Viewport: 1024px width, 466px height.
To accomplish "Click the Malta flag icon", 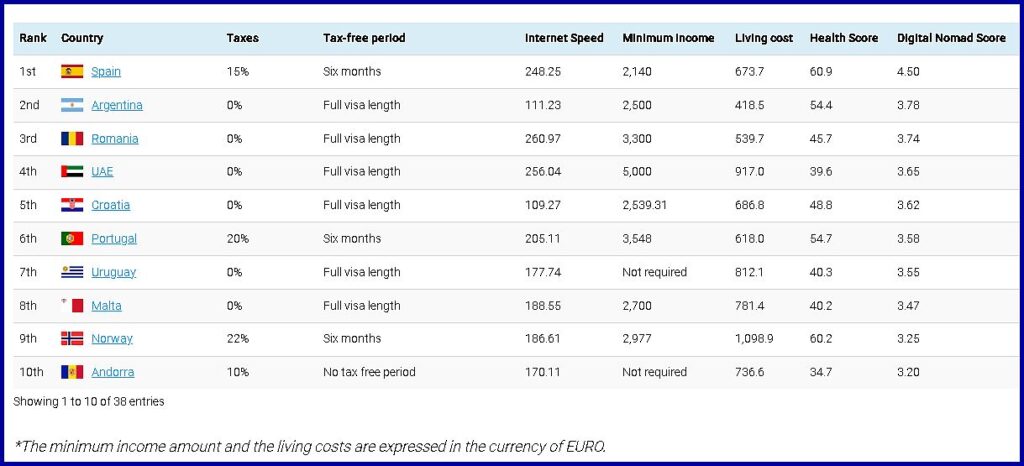I will click(72, 306).
